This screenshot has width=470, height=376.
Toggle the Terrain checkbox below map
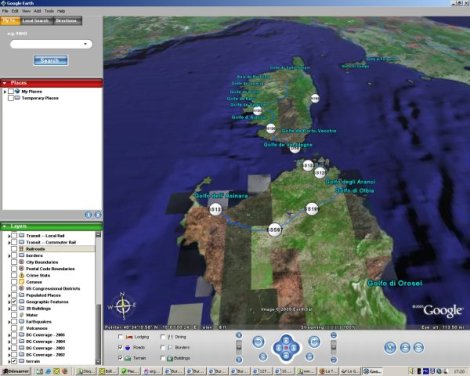coord(121,358)
